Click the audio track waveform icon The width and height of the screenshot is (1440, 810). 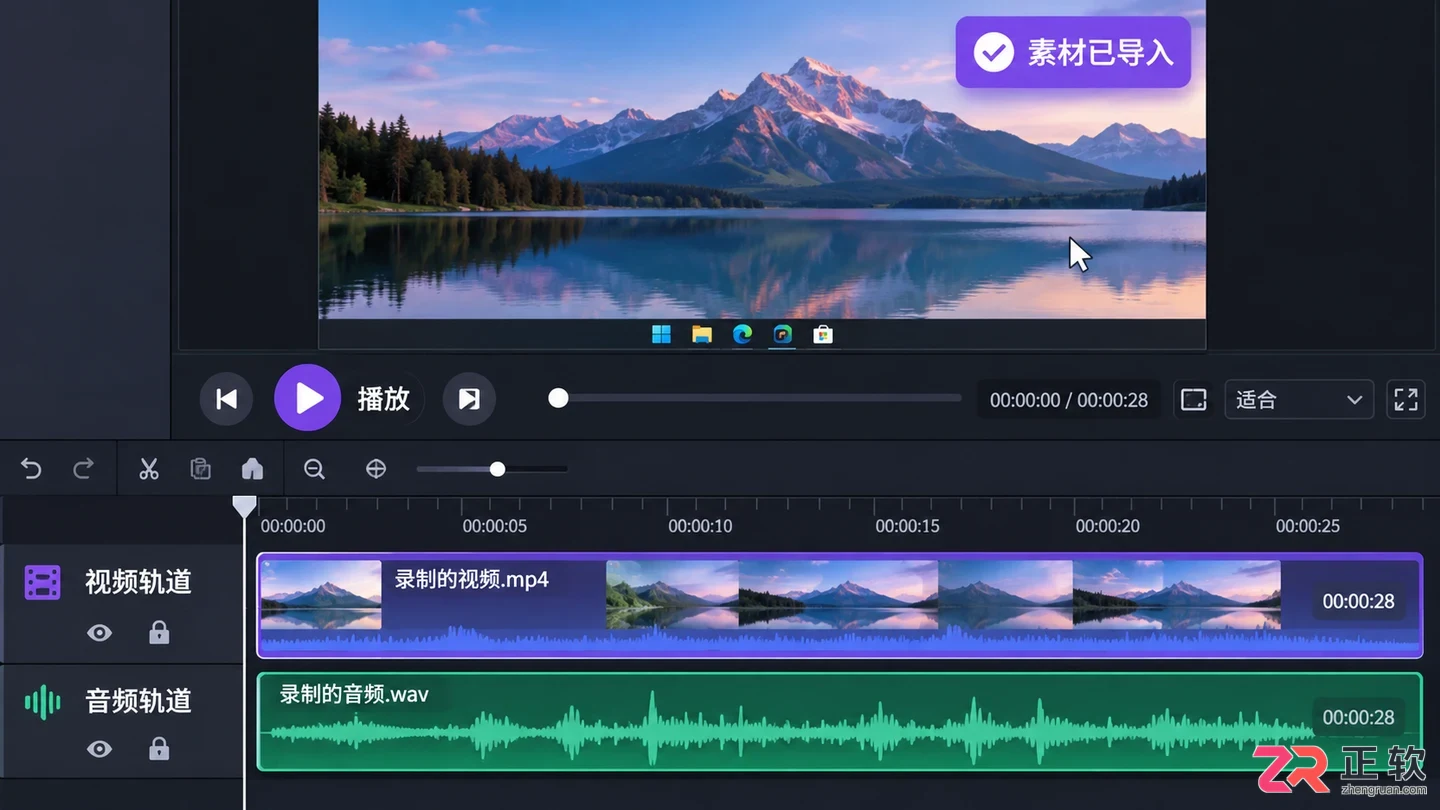pyautogui.click(x=43, y=701)
